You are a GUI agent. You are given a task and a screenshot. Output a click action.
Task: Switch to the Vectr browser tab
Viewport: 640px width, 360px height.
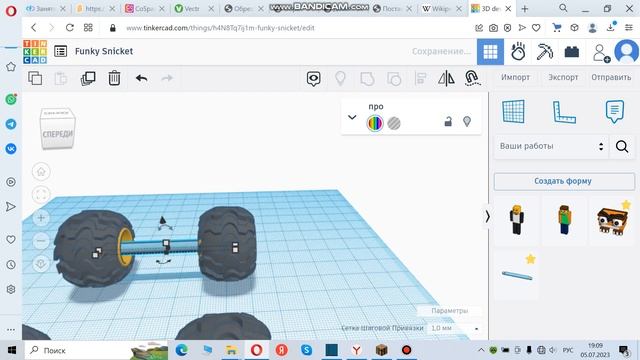pos(192,9)
